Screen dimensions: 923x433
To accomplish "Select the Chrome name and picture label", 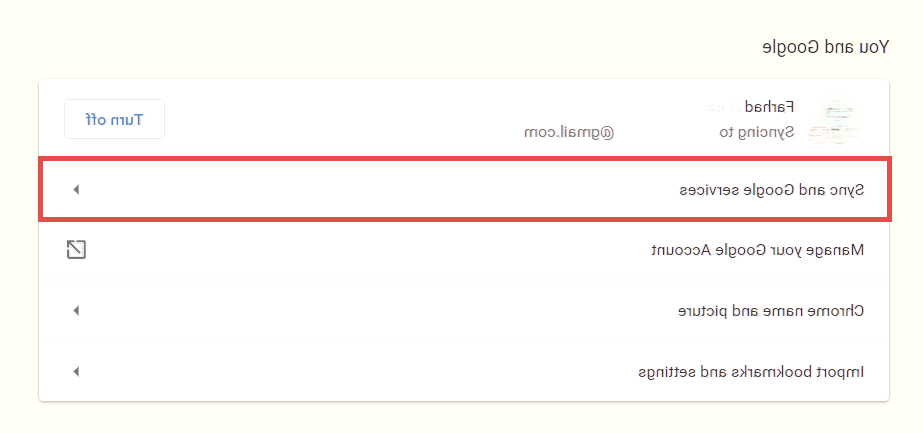I will click(771, 311).
